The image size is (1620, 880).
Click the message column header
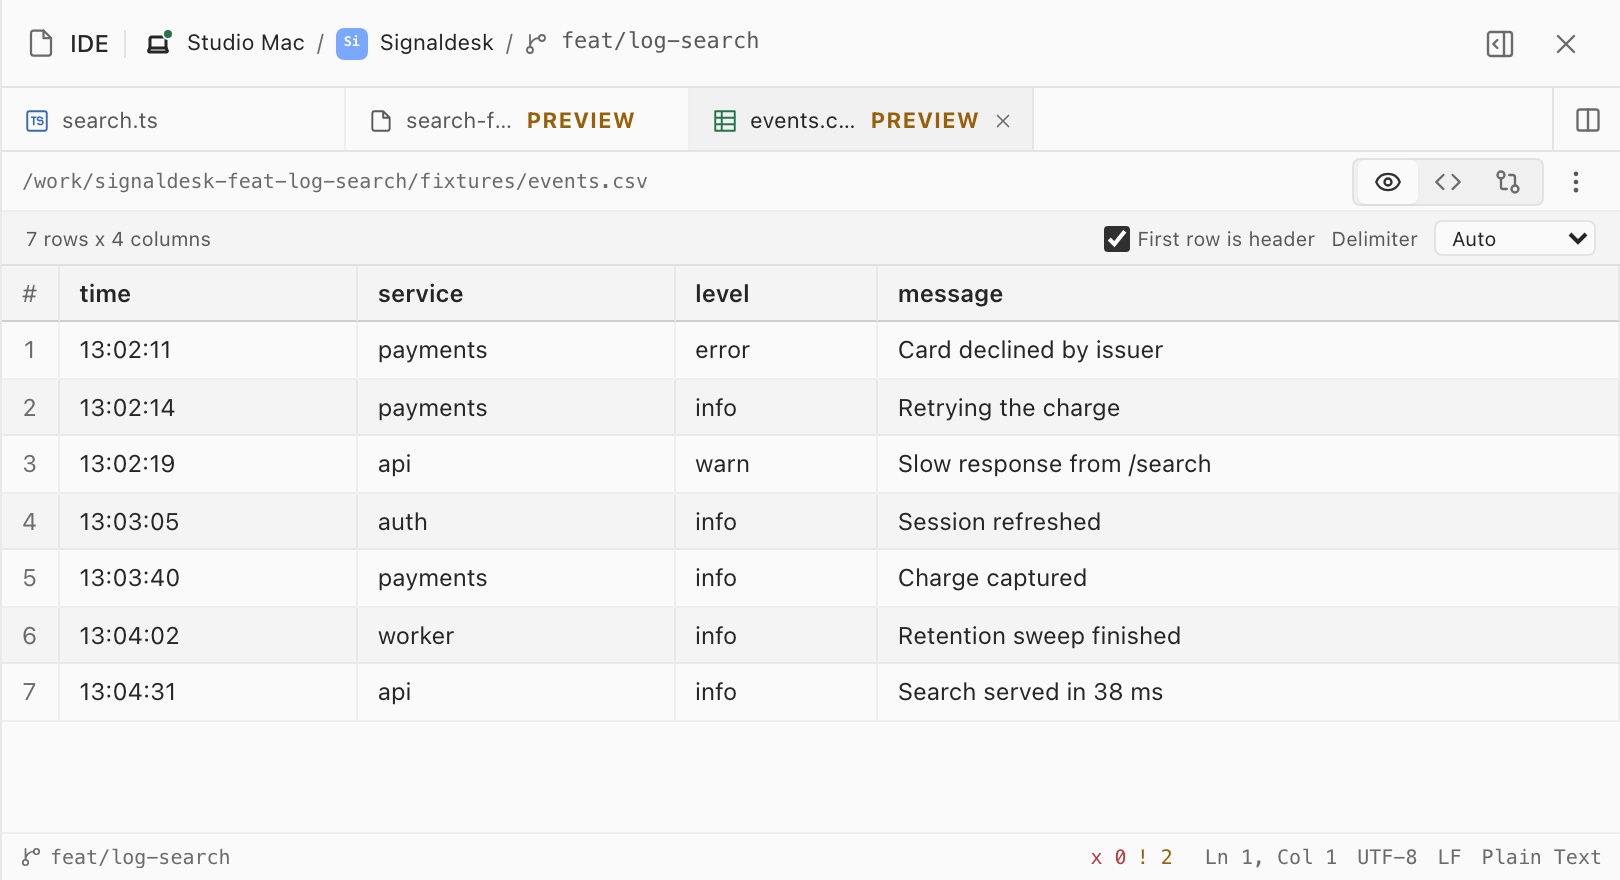[1248, 294]
